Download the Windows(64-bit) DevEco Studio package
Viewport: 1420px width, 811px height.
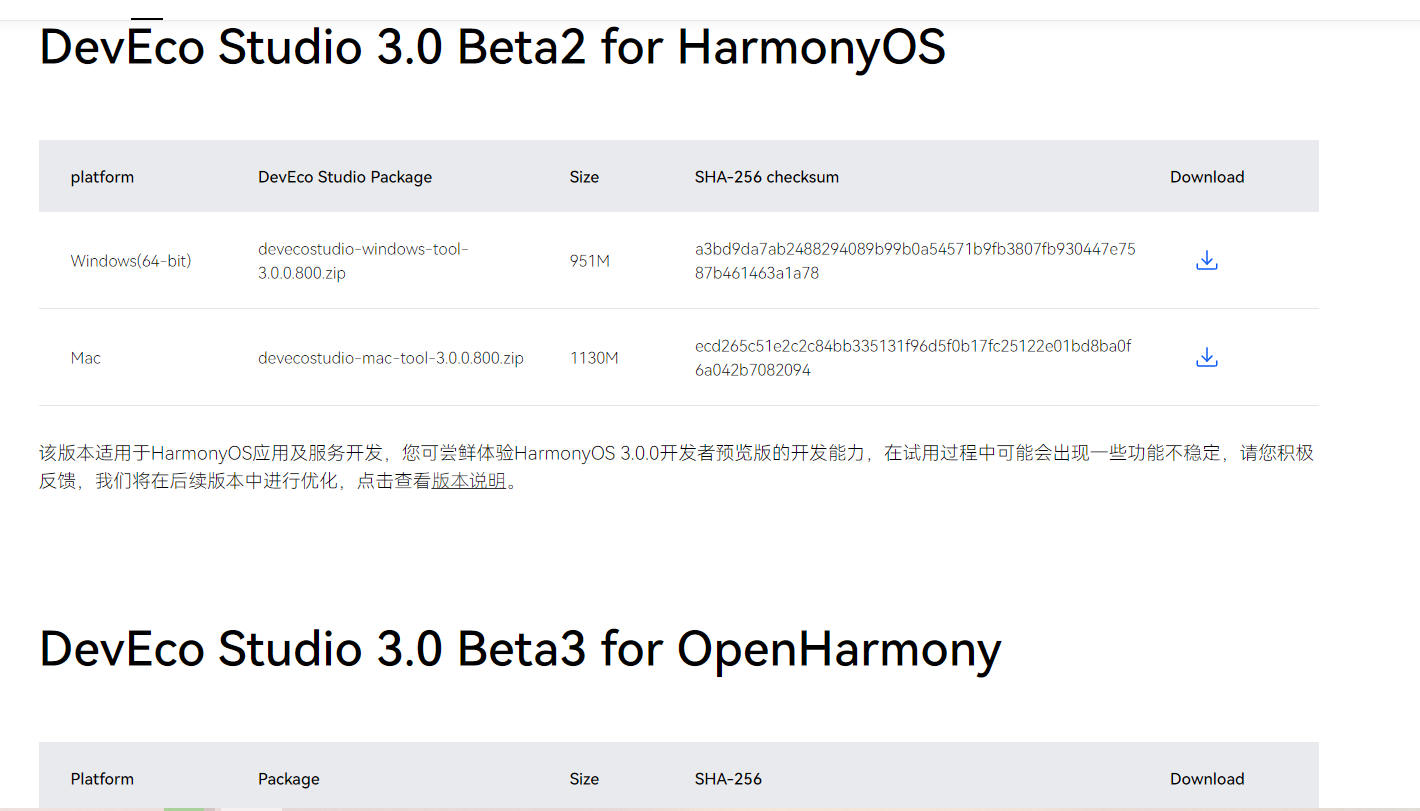1207,261
